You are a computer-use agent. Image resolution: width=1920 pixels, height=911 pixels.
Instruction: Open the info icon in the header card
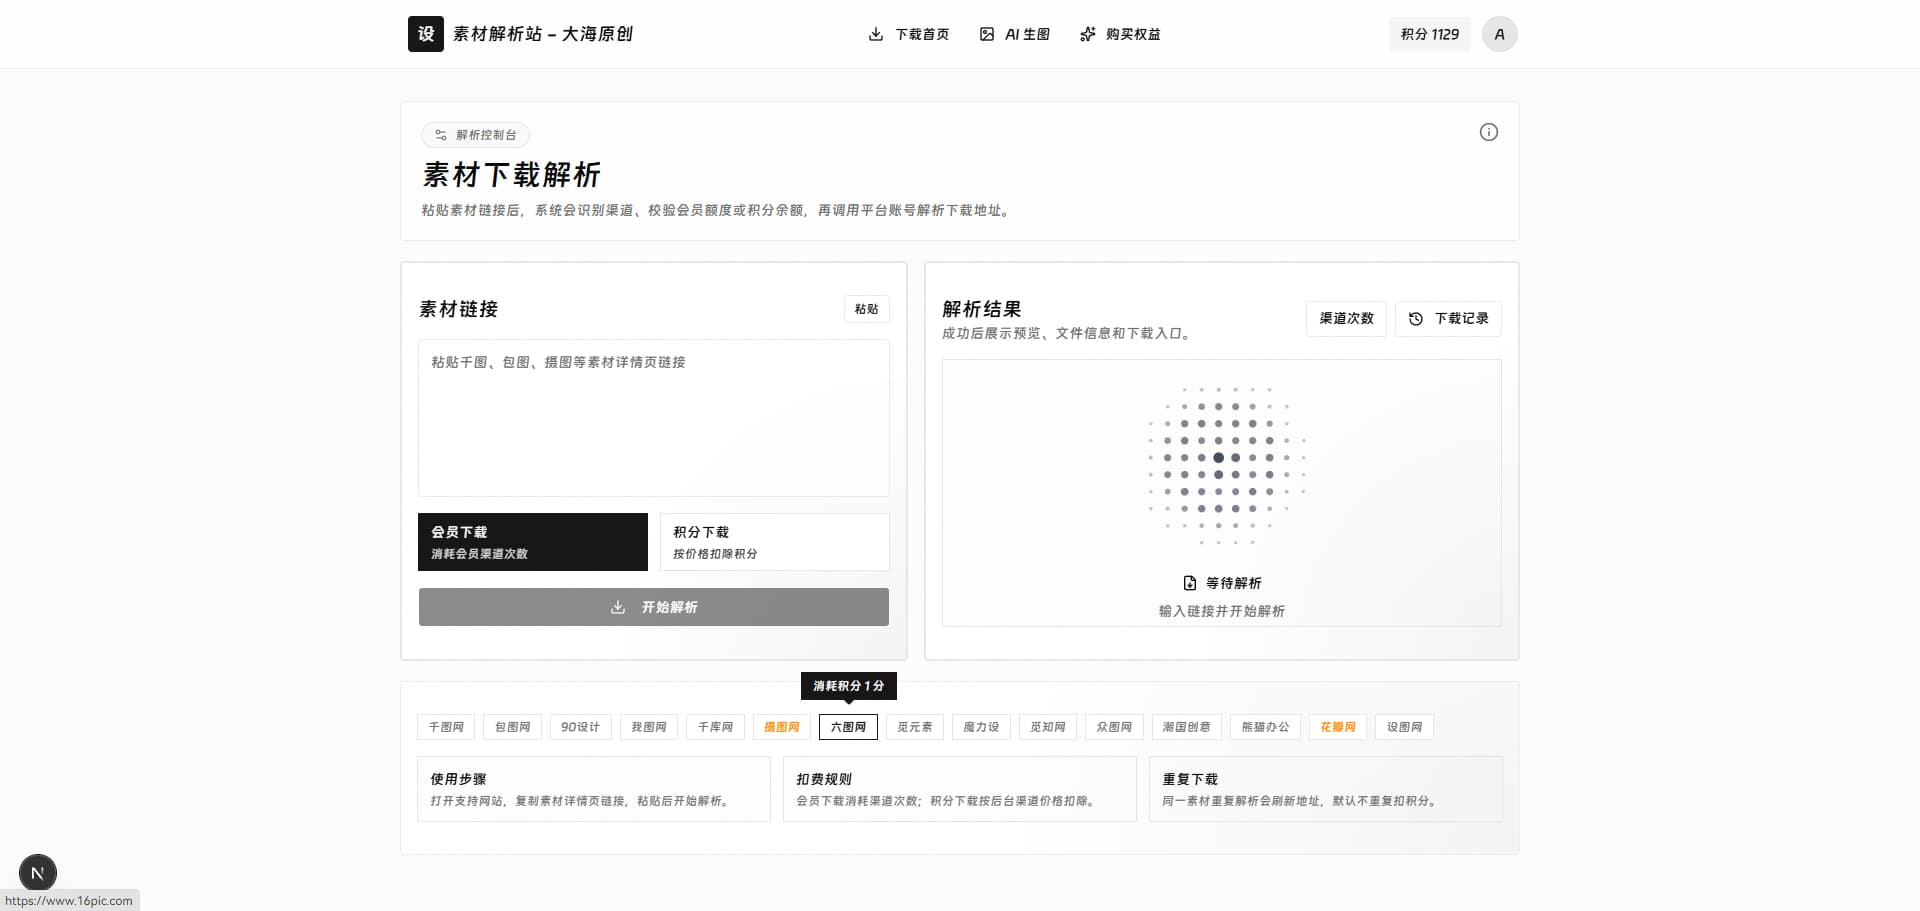1489,132
